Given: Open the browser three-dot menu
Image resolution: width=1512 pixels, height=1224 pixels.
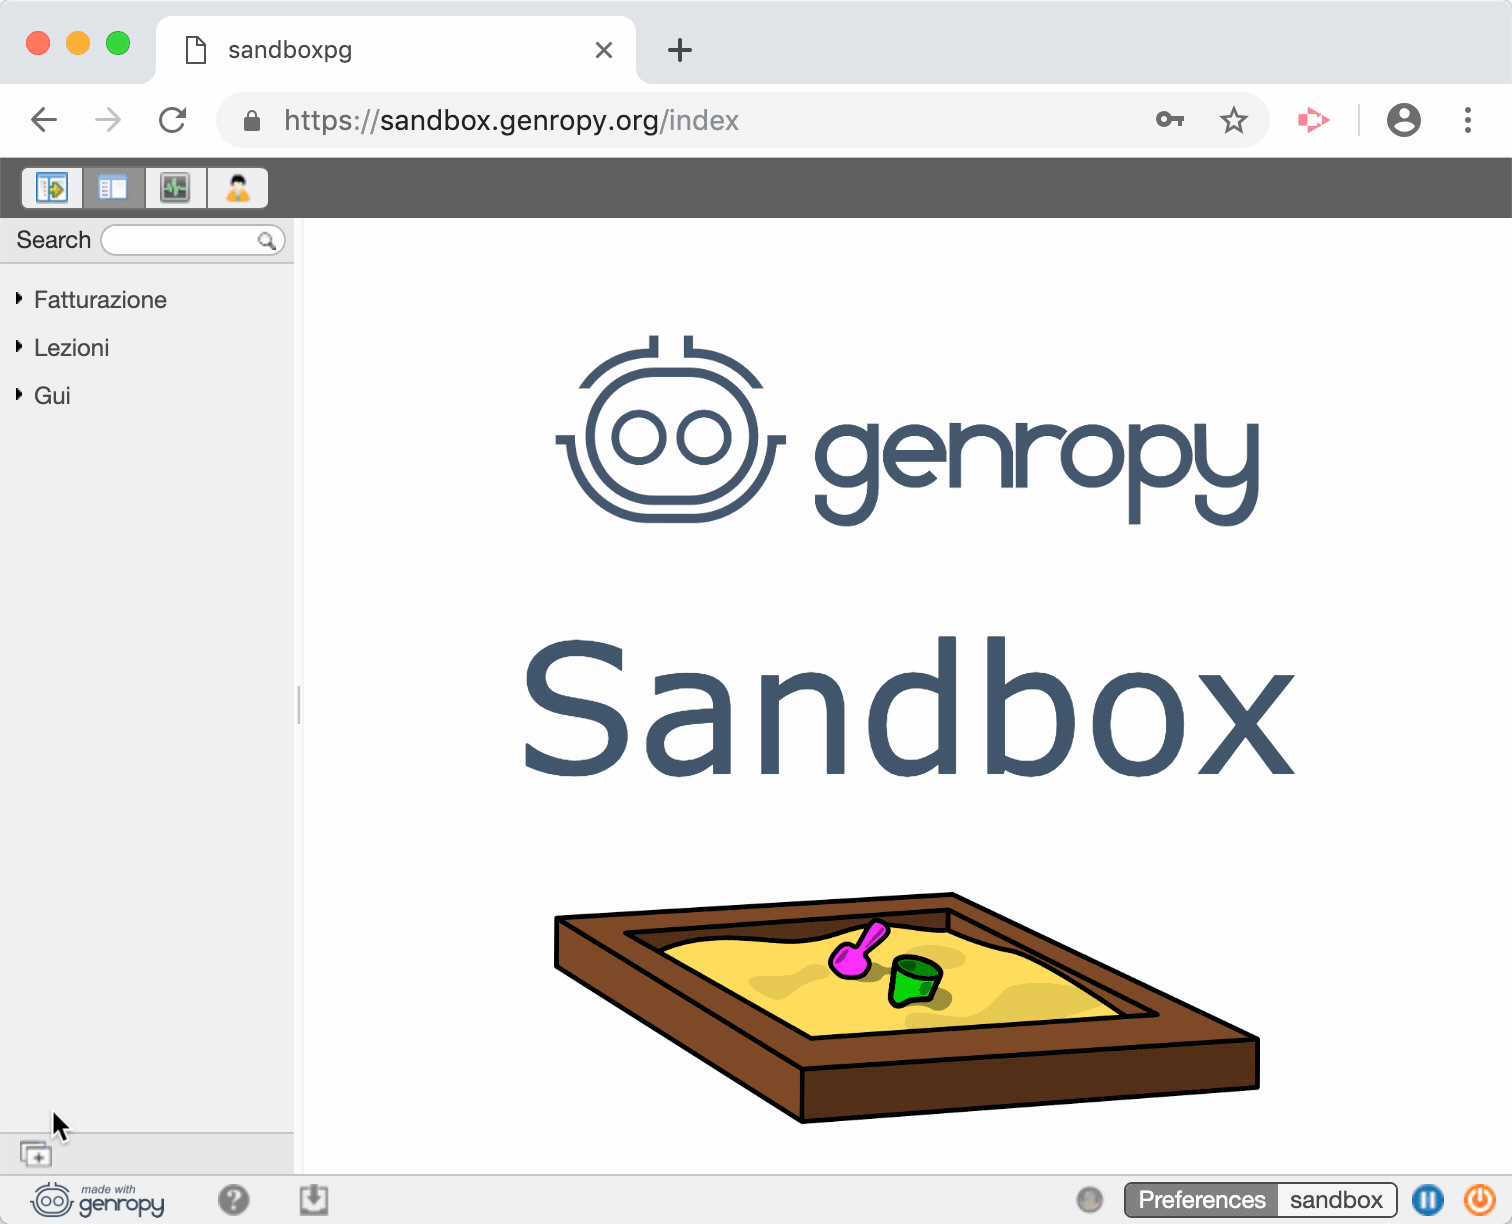Looking at the screenshot, I should tap(1468, 120).
